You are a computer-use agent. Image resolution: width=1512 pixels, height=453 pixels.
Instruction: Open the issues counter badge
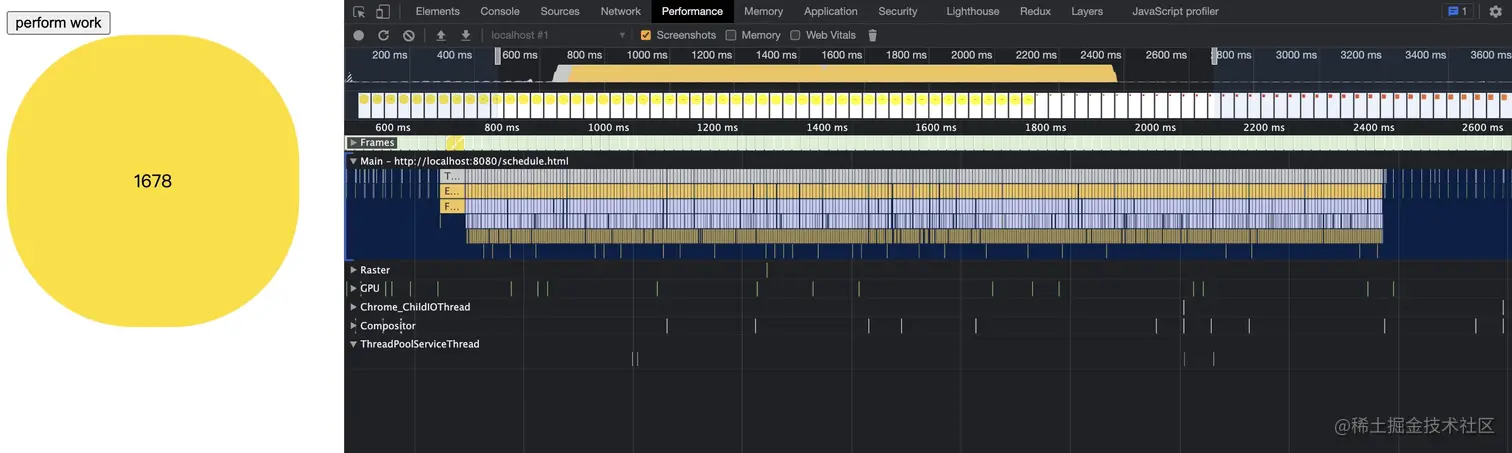point(1457,12)
